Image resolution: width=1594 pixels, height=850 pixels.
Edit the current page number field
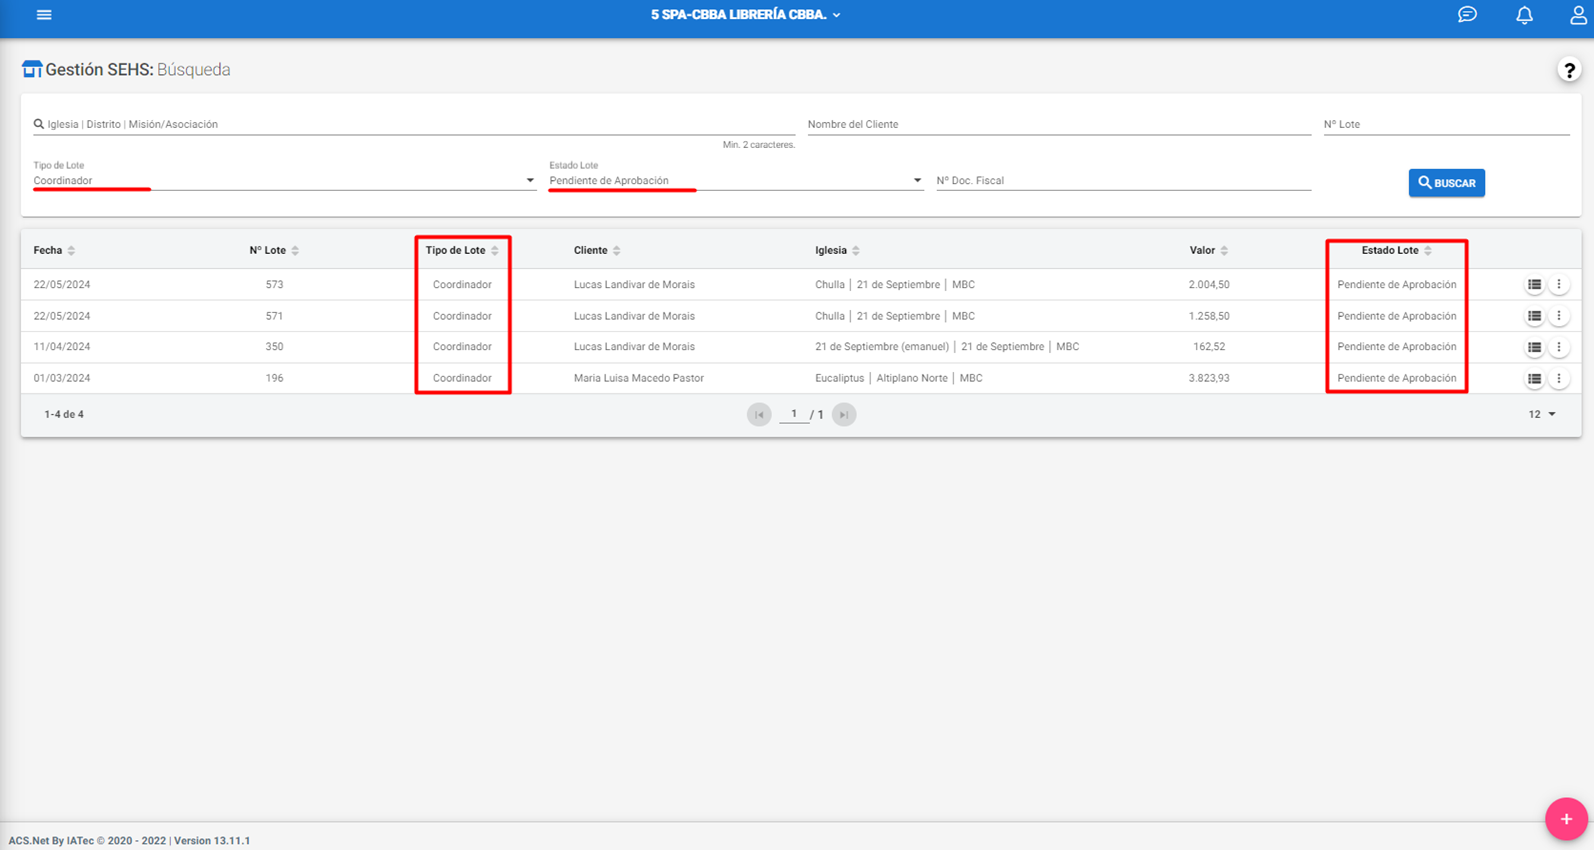click(x=794, y=414)
